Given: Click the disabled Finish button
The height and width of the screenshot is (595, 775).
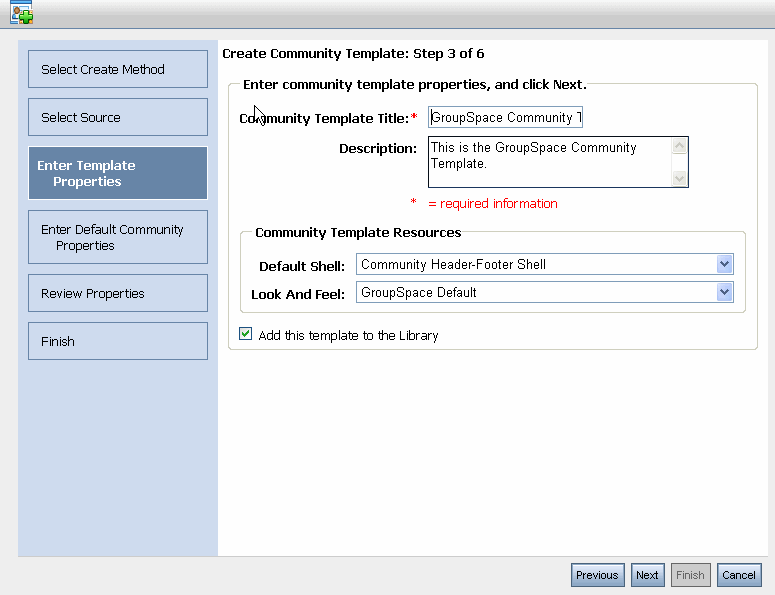Looking at the screenshot, I should tap(690, 575).
